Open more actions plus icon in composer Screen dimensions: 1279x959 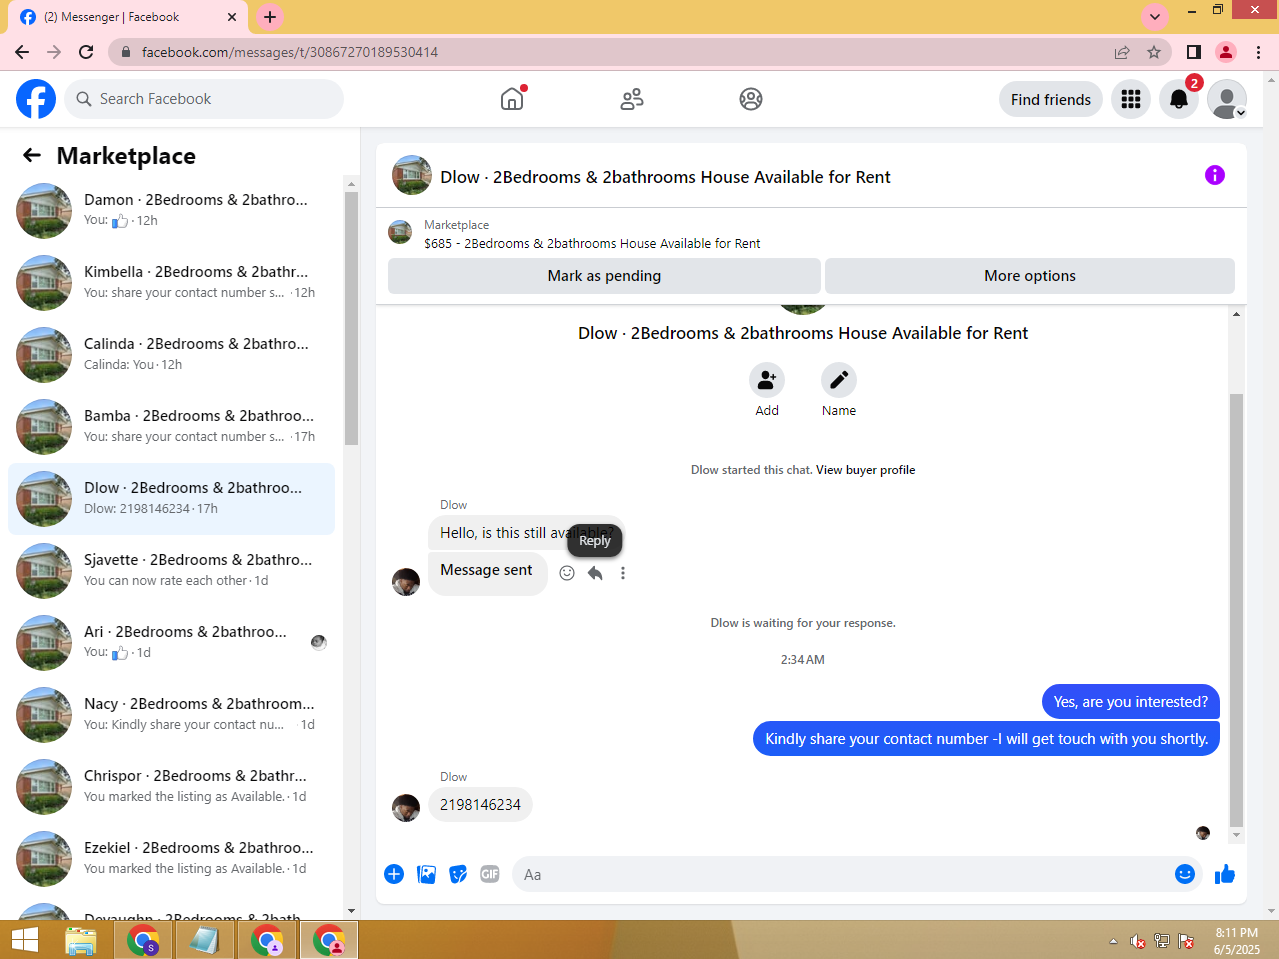click(394, 874)
